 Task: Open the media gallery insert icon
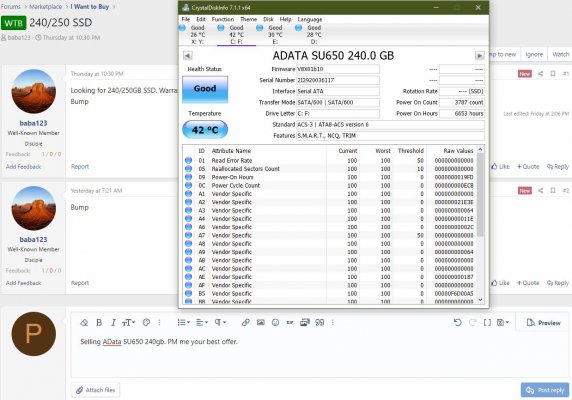coord(305,322)
